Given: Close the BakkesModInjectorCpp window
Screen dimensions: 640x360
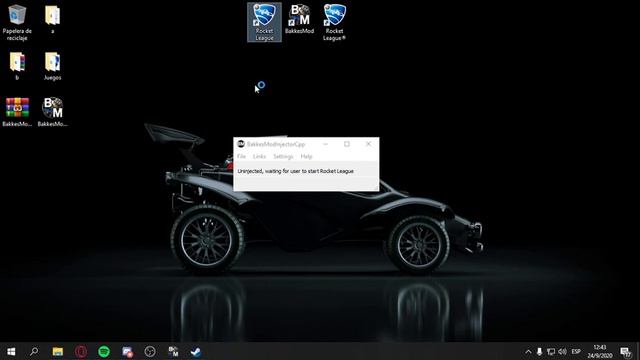Looking at the screenshot, I should 368,144.
